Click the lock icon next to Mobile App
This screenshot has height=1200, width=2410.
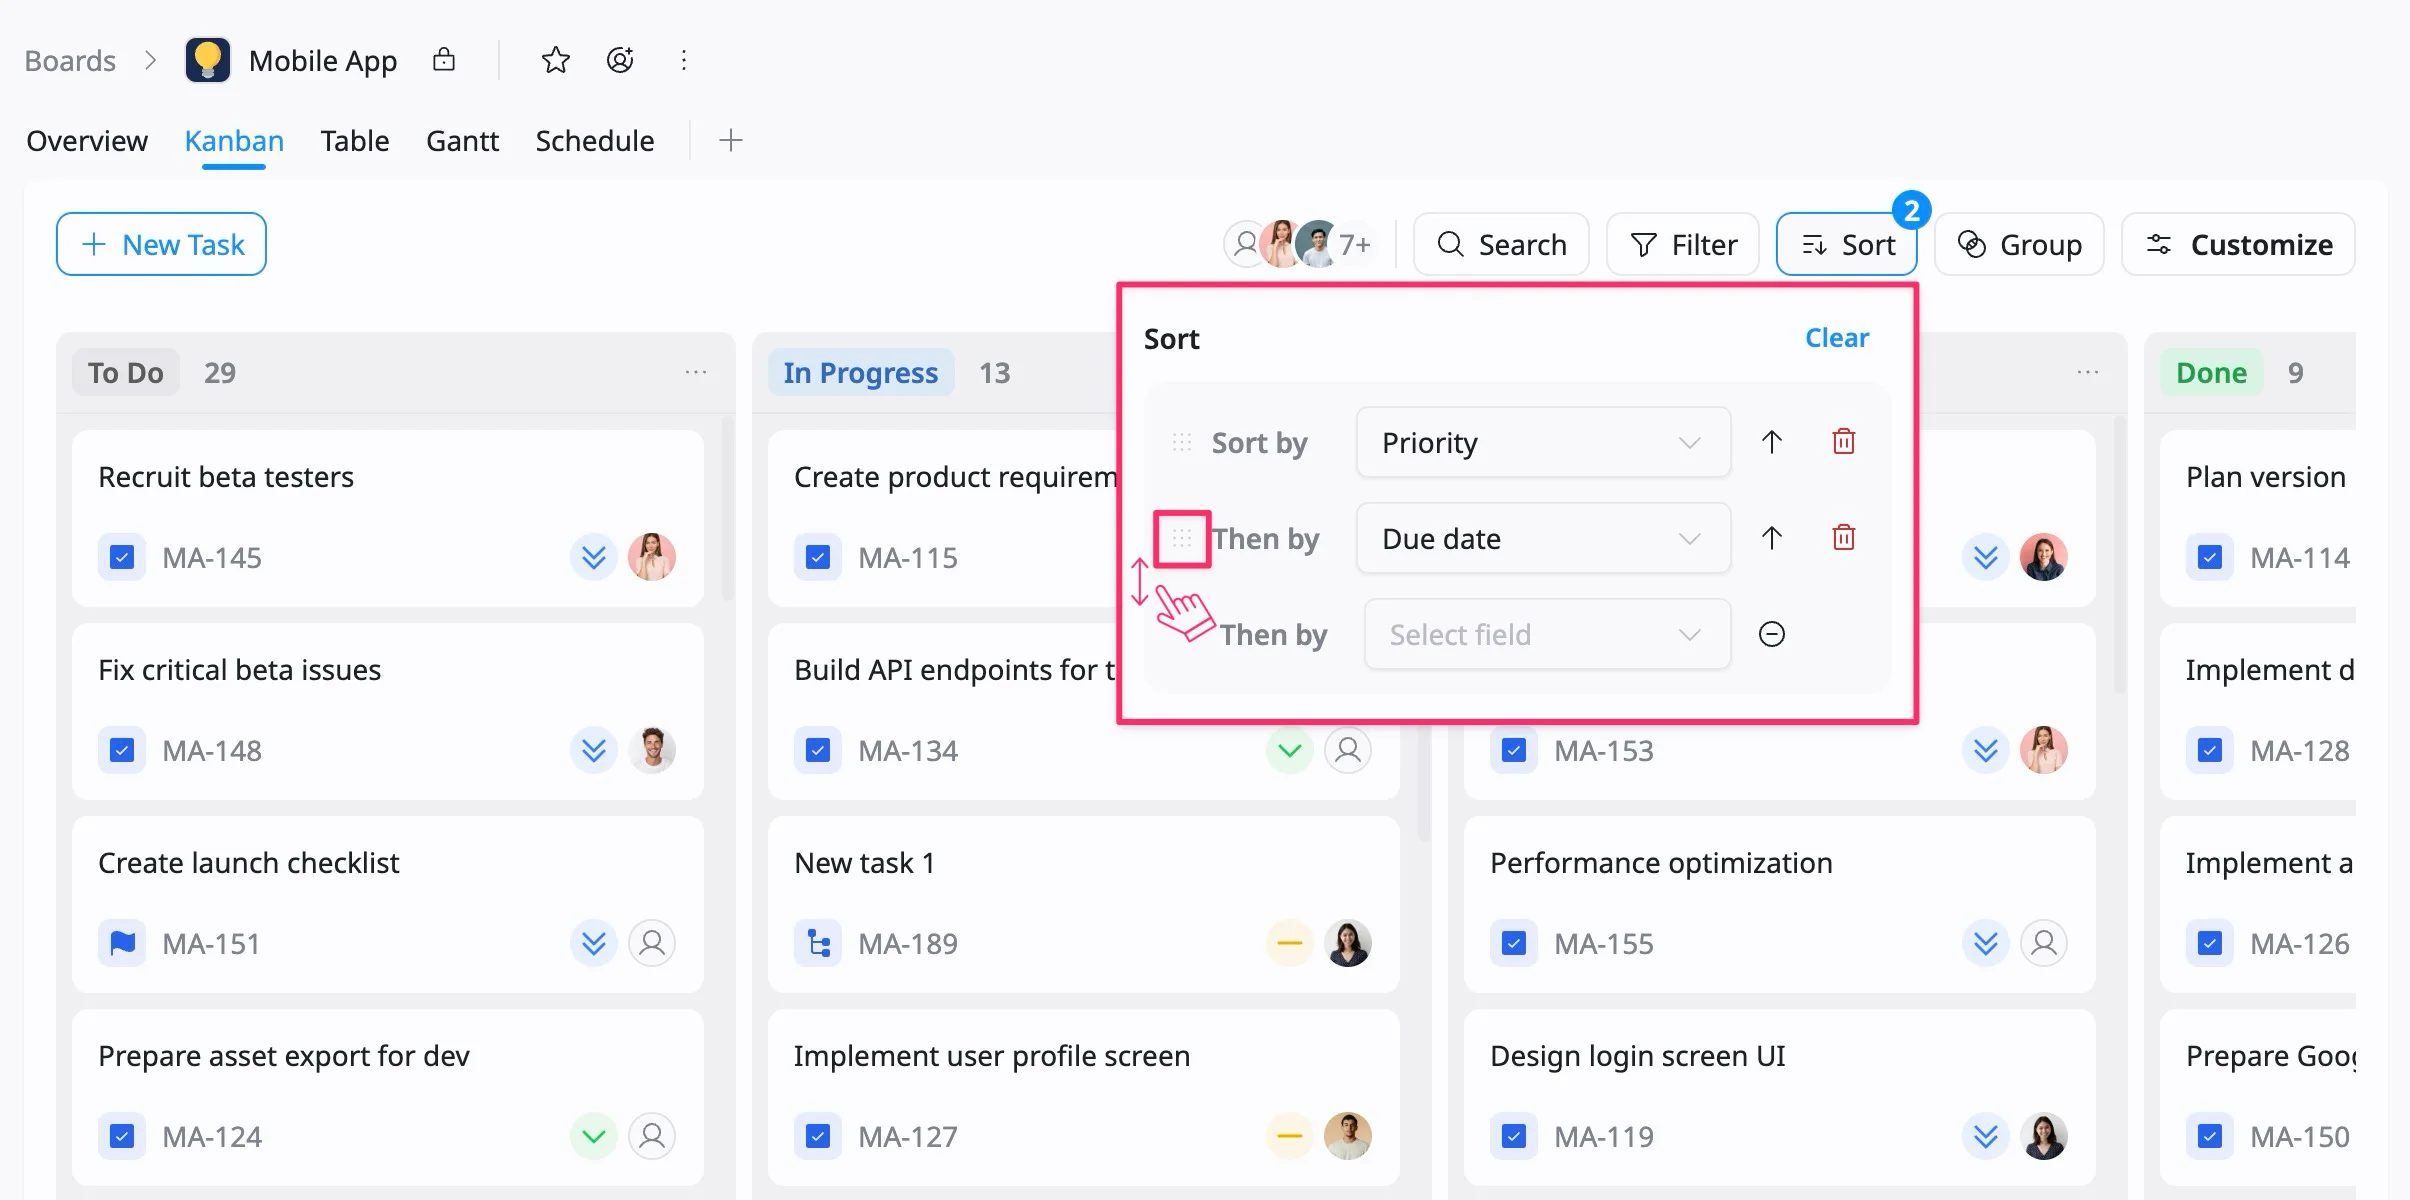[444, 60]
